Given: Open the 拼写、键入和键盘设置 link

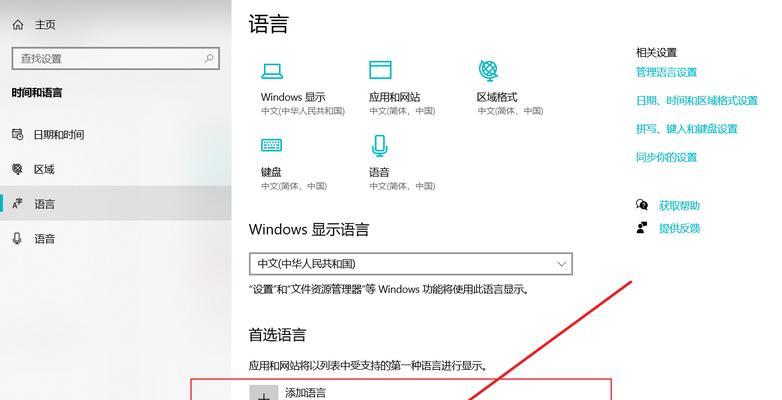Looking at the screenshot, I should 687,129.
